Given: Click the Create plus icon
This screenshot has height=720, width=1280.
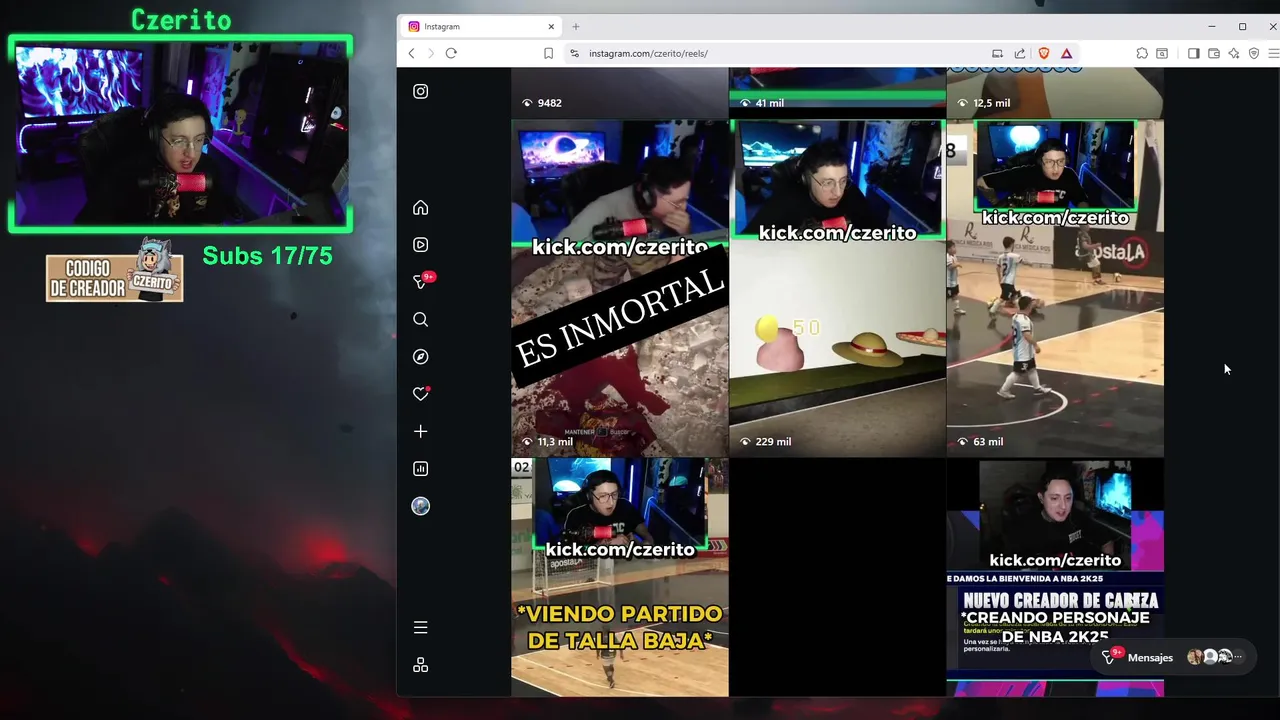Looking at the screenshot, I should point(421,431).
